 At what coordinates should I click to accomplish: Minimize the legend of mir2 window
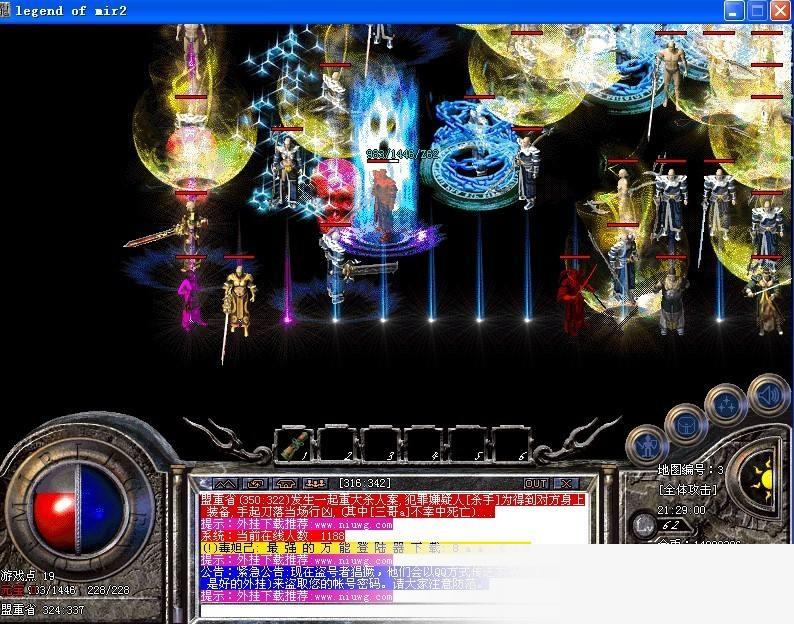click(734, 11)
